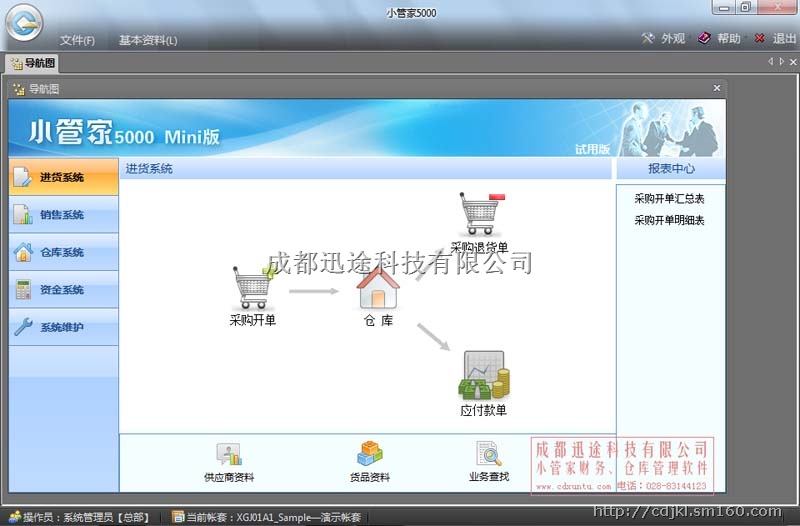Click the 帮助 help button
Viewport: 800px width, 526px height.
click(720, 39)
